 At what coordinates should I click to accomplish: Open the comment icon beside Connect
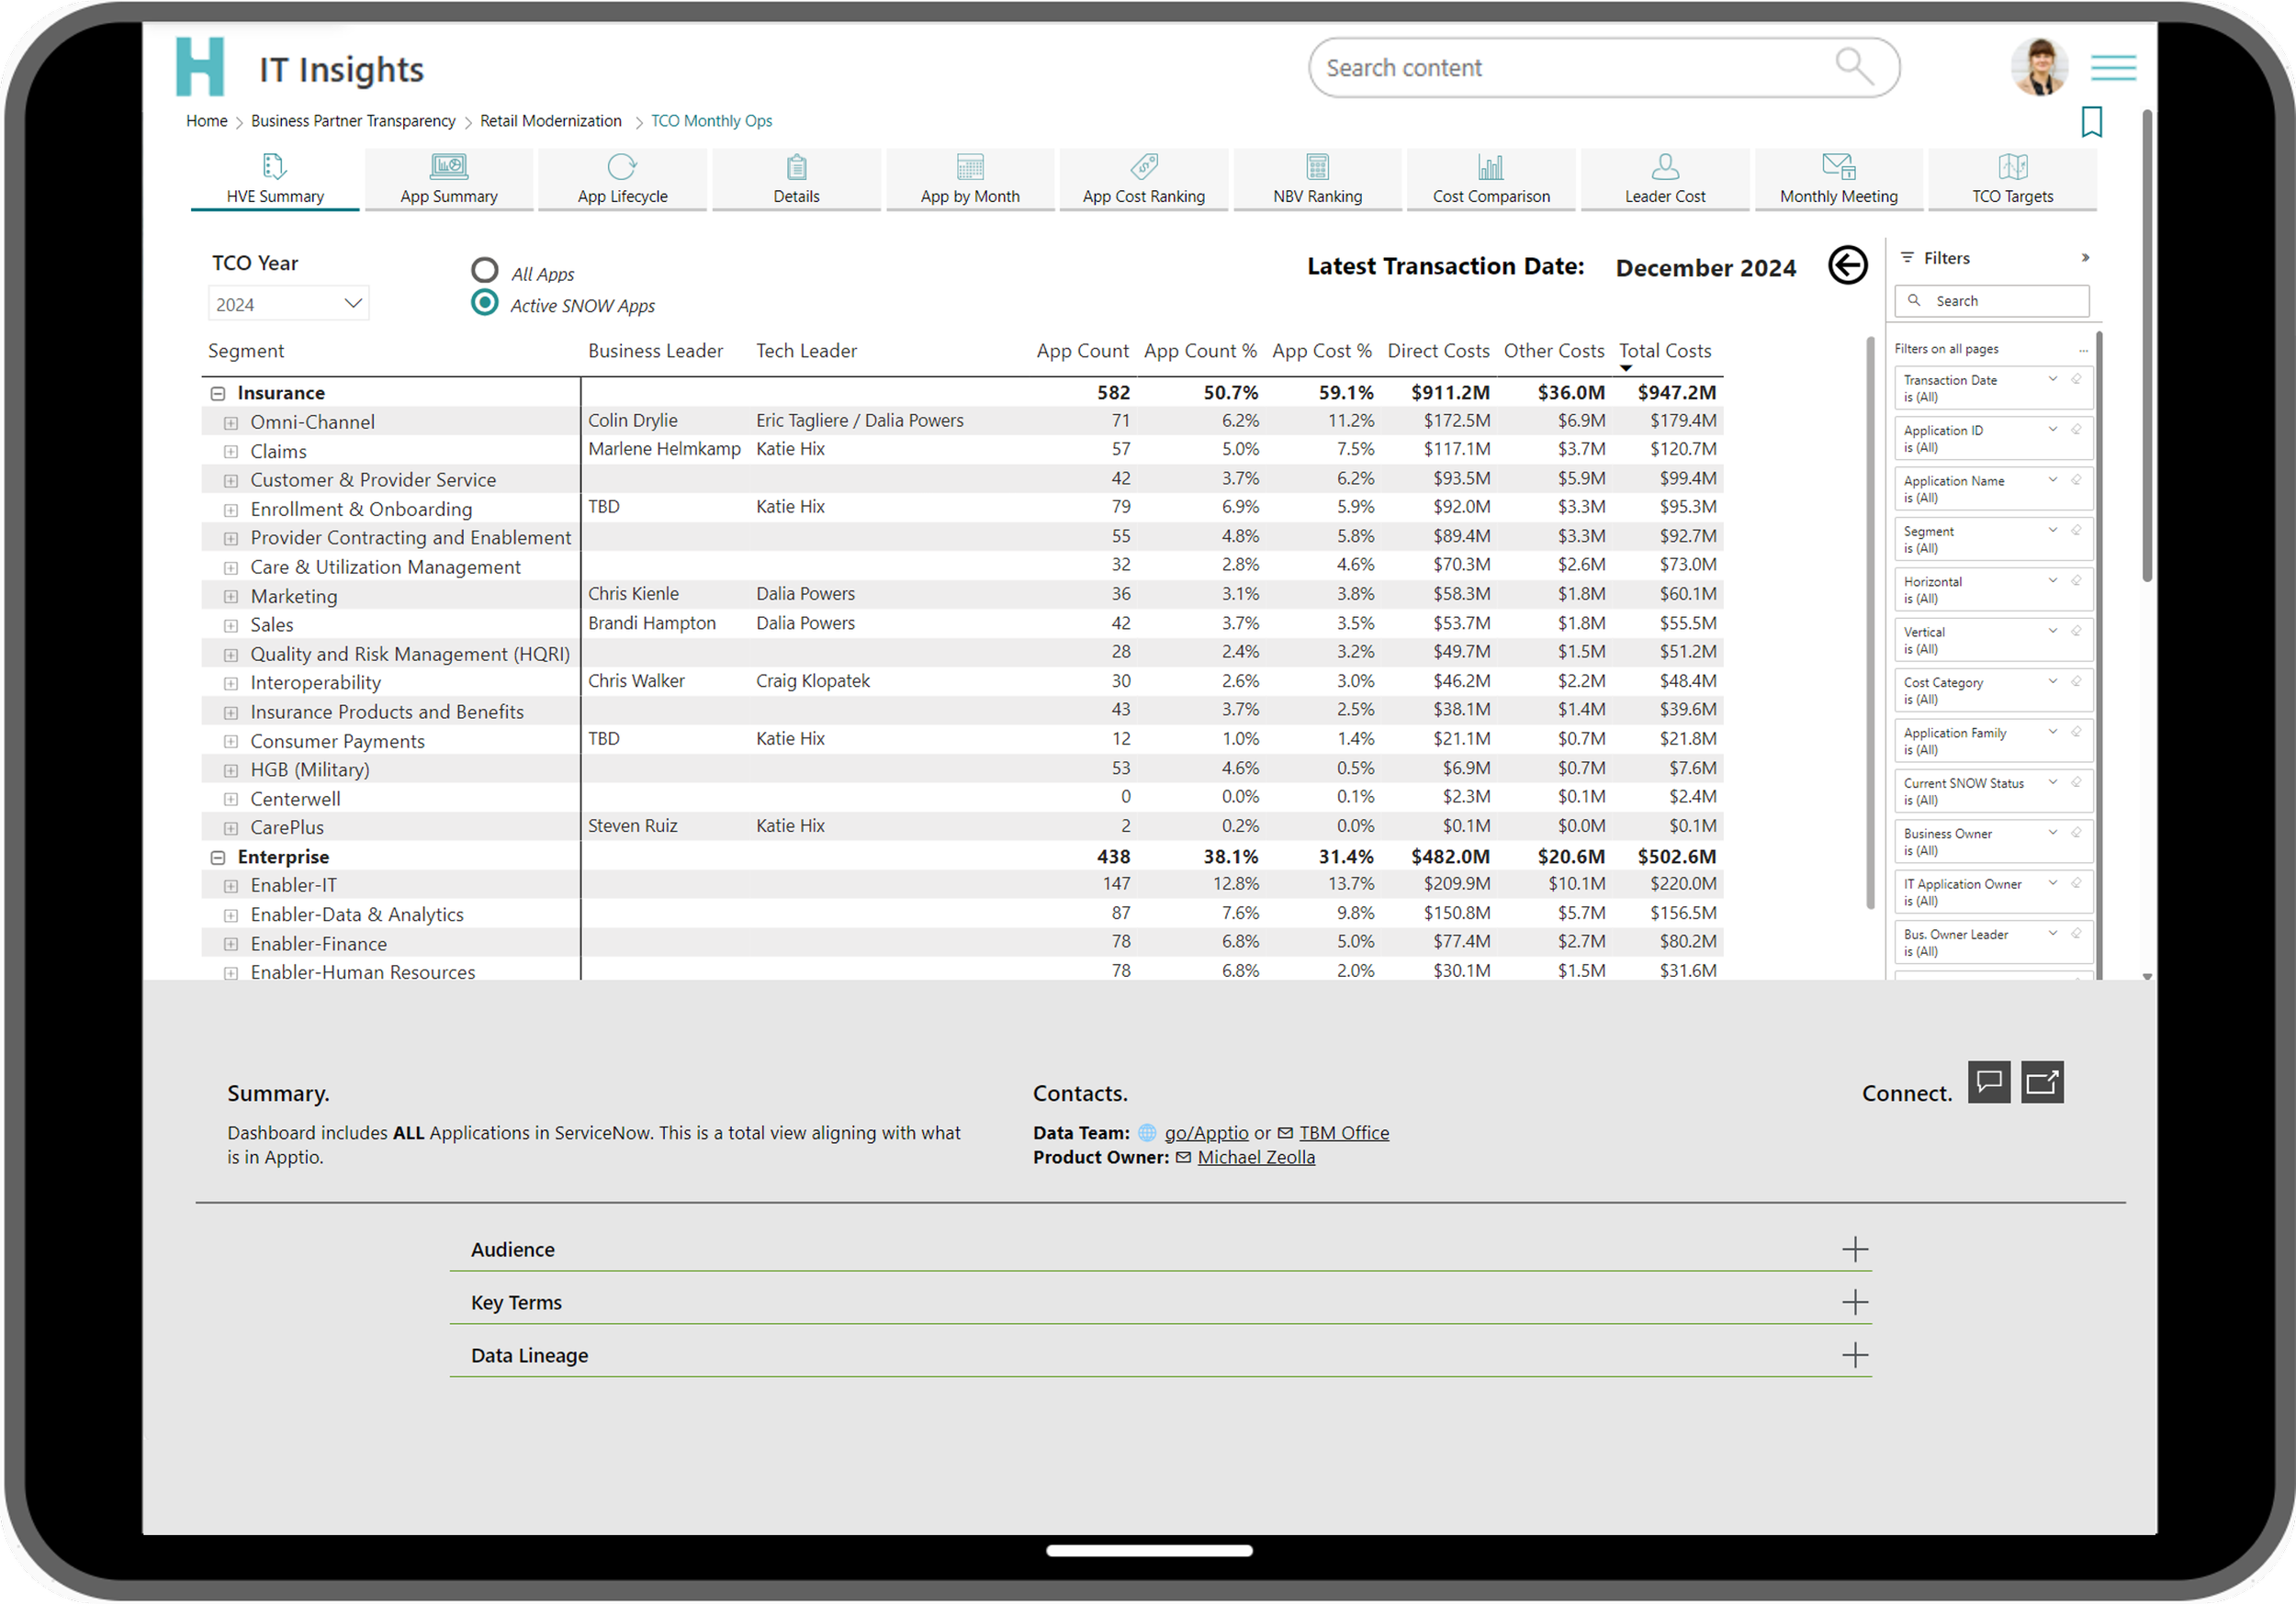click(1988, 1082)
